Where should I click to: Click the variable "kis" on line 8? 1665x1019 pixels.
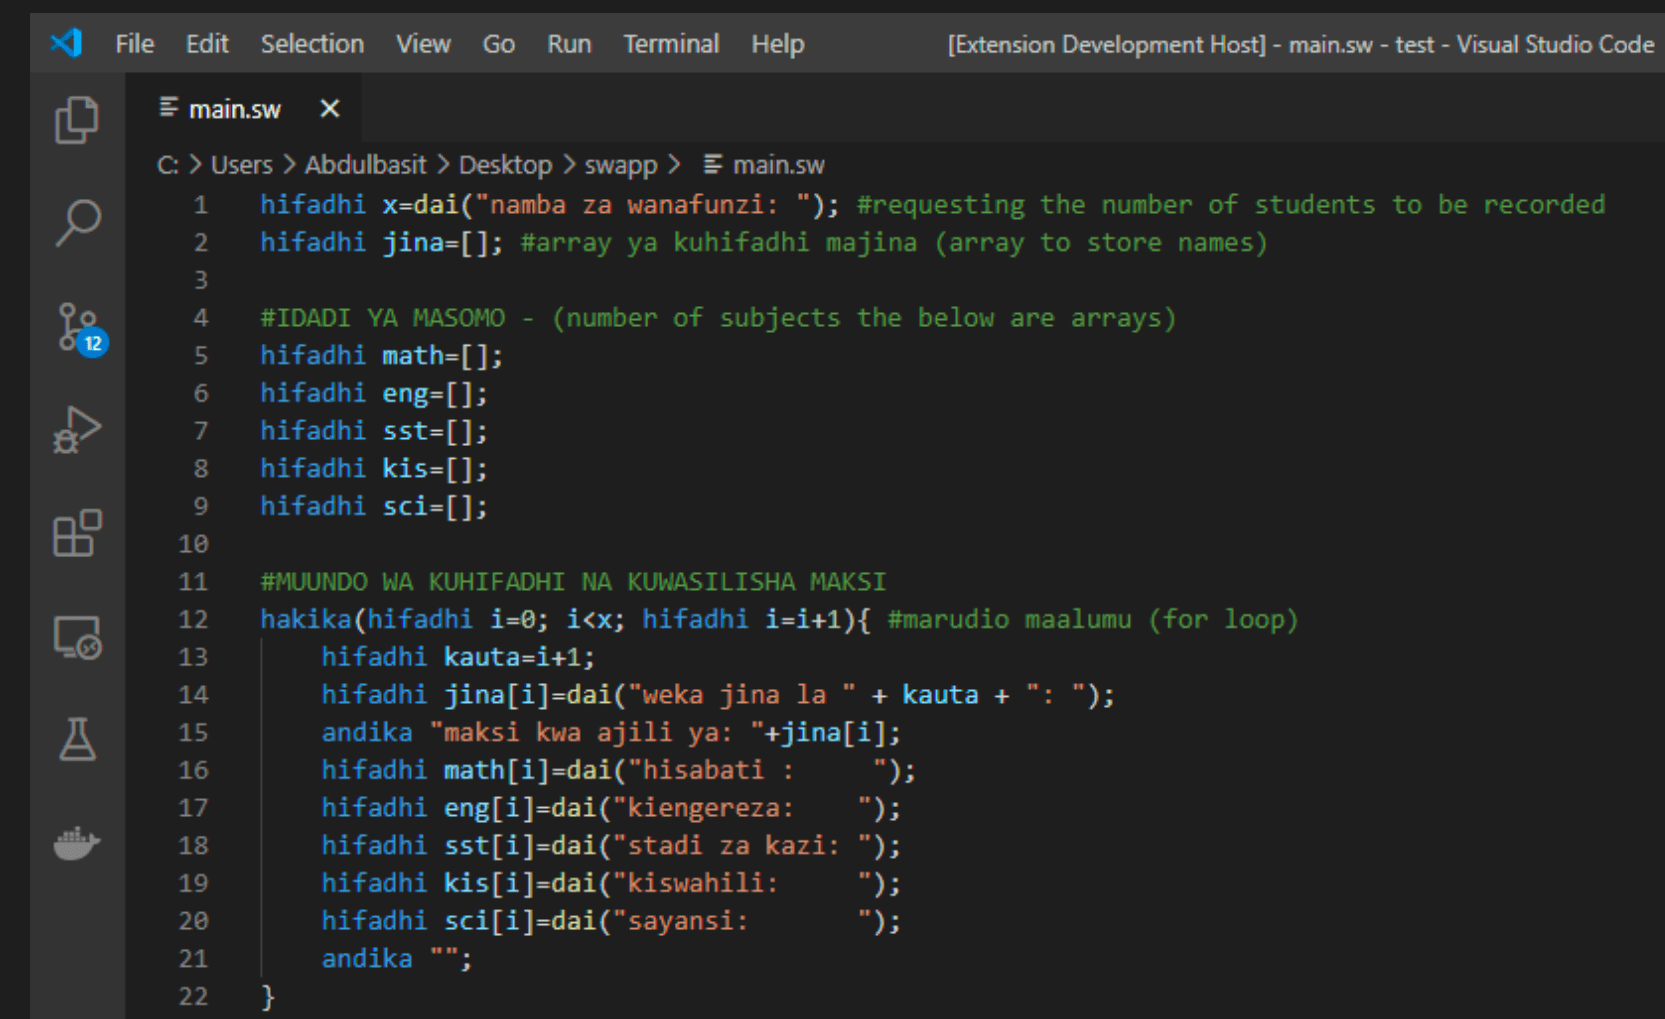(405, 469)
